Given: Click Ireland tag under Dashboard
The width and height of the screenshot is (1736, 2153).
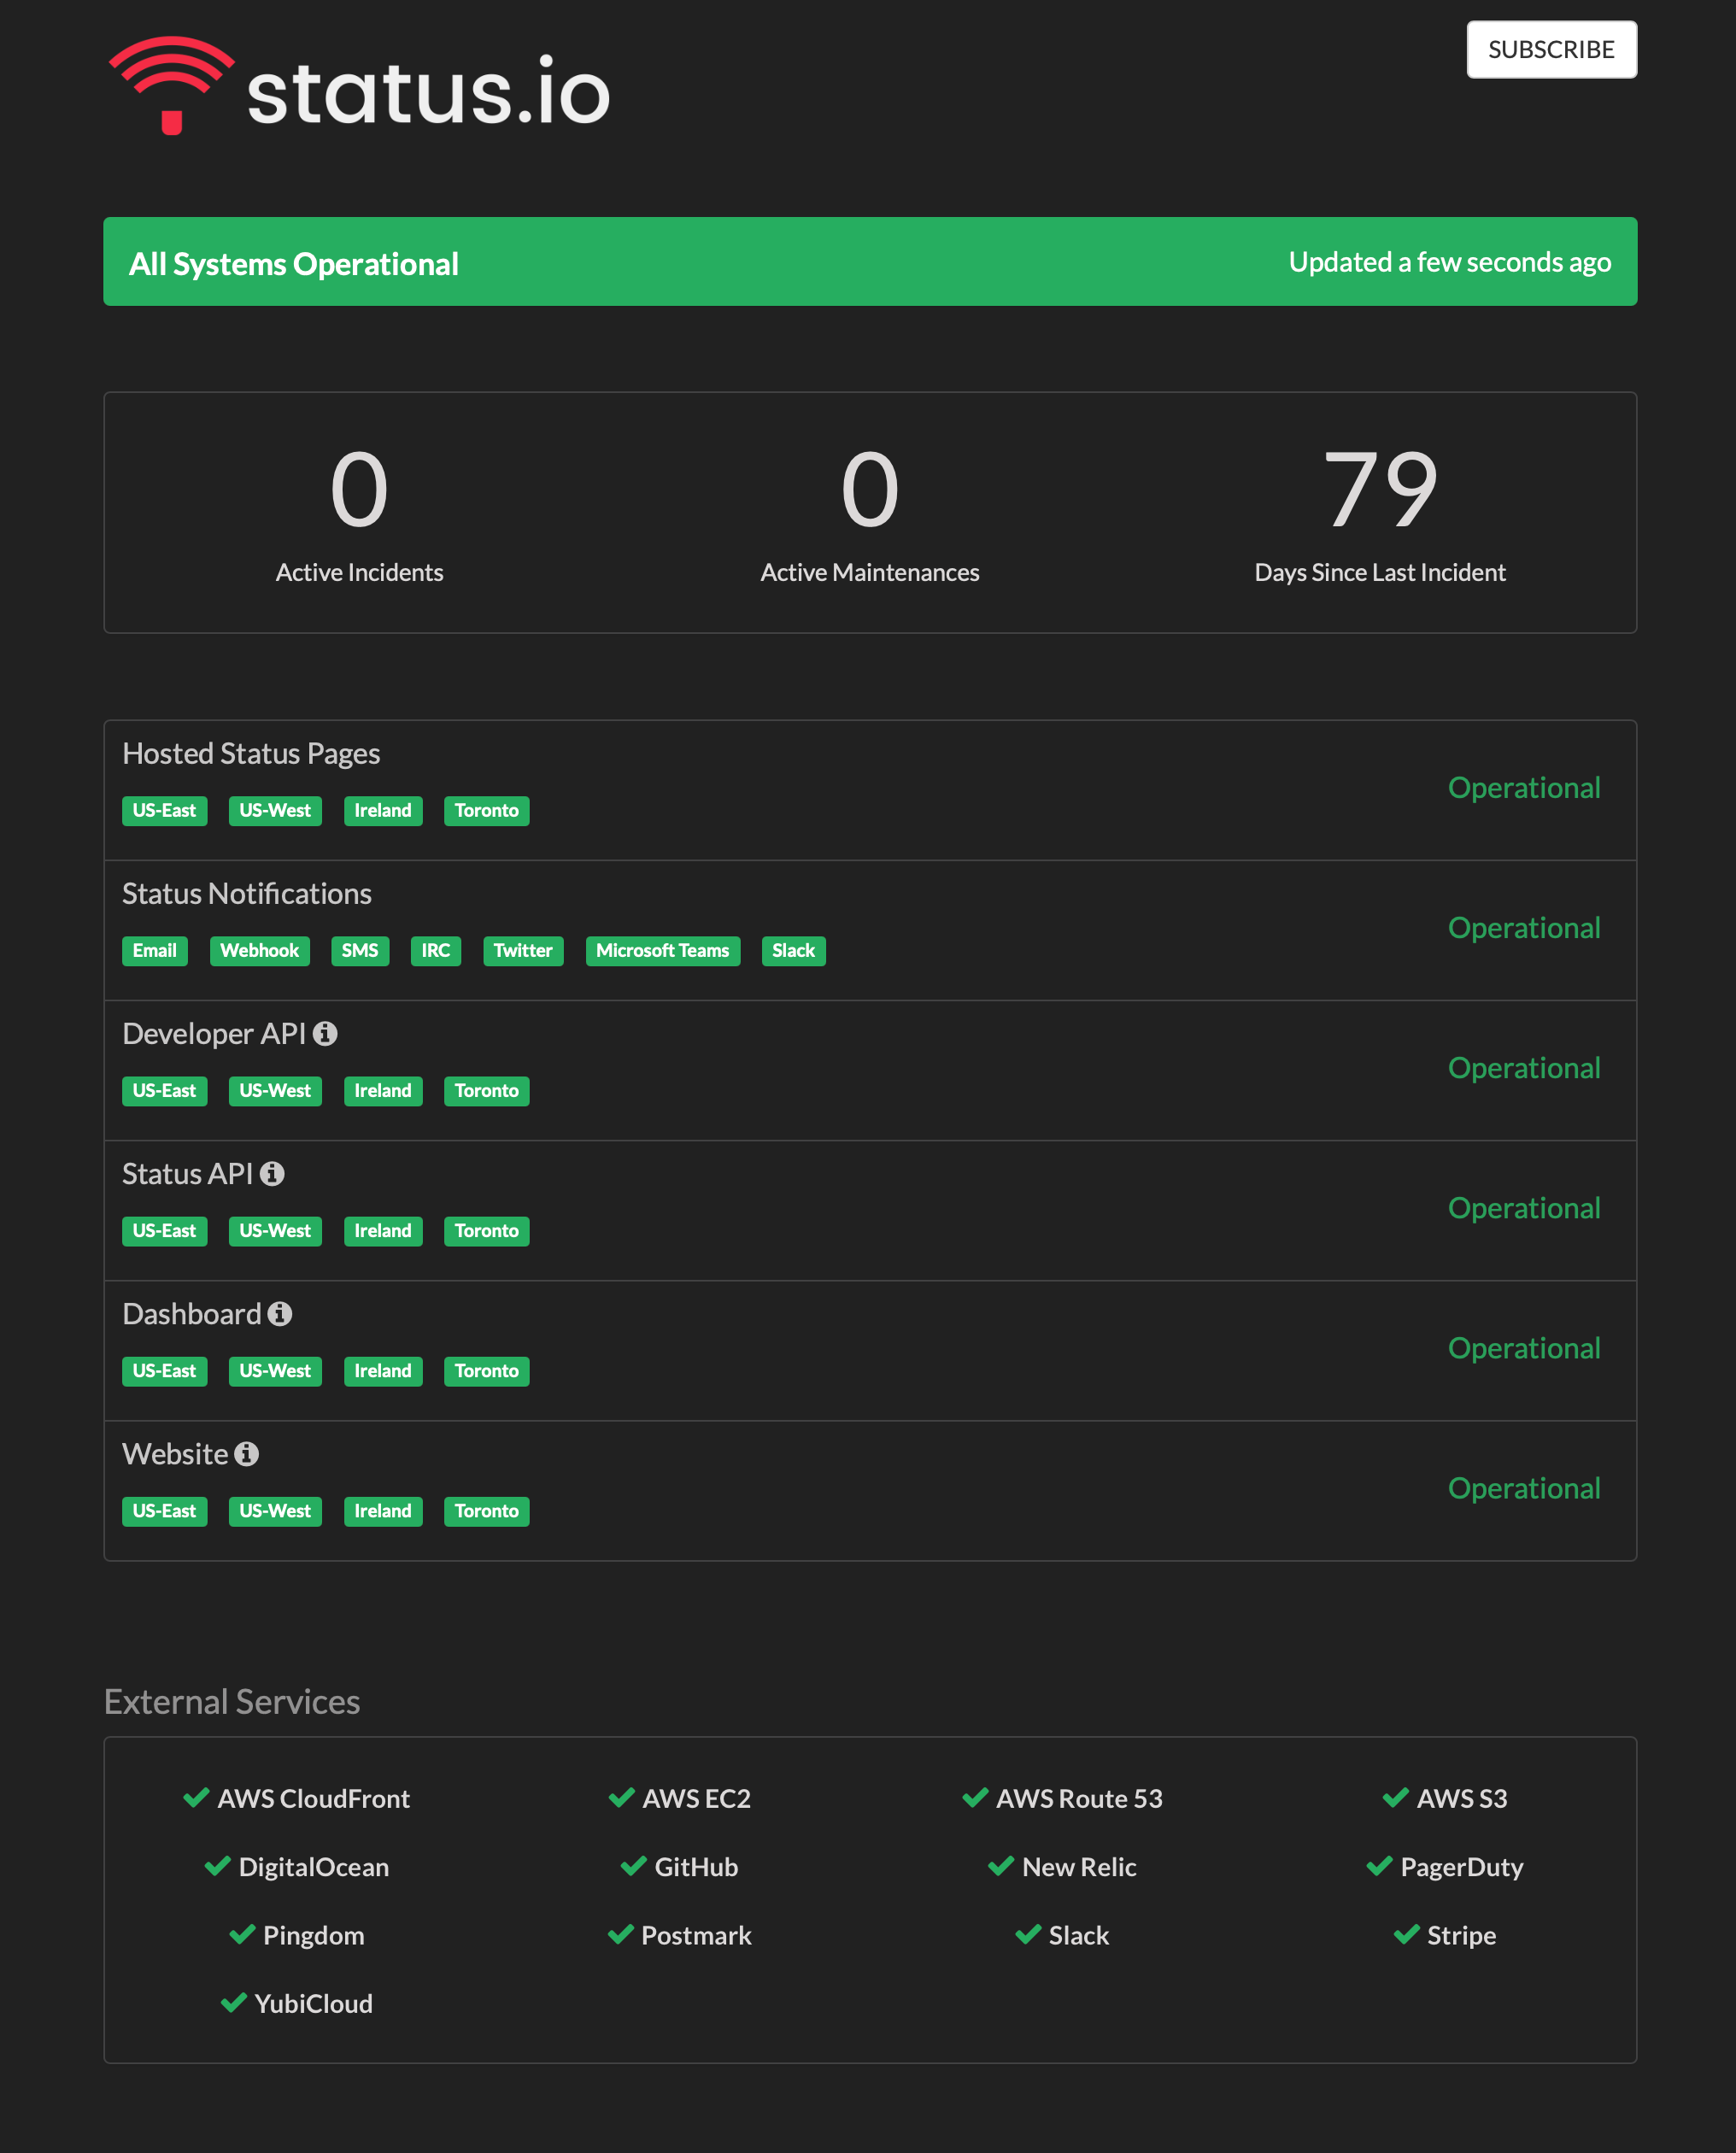Looking at the screenshot, I should (x=382, y=1370).
